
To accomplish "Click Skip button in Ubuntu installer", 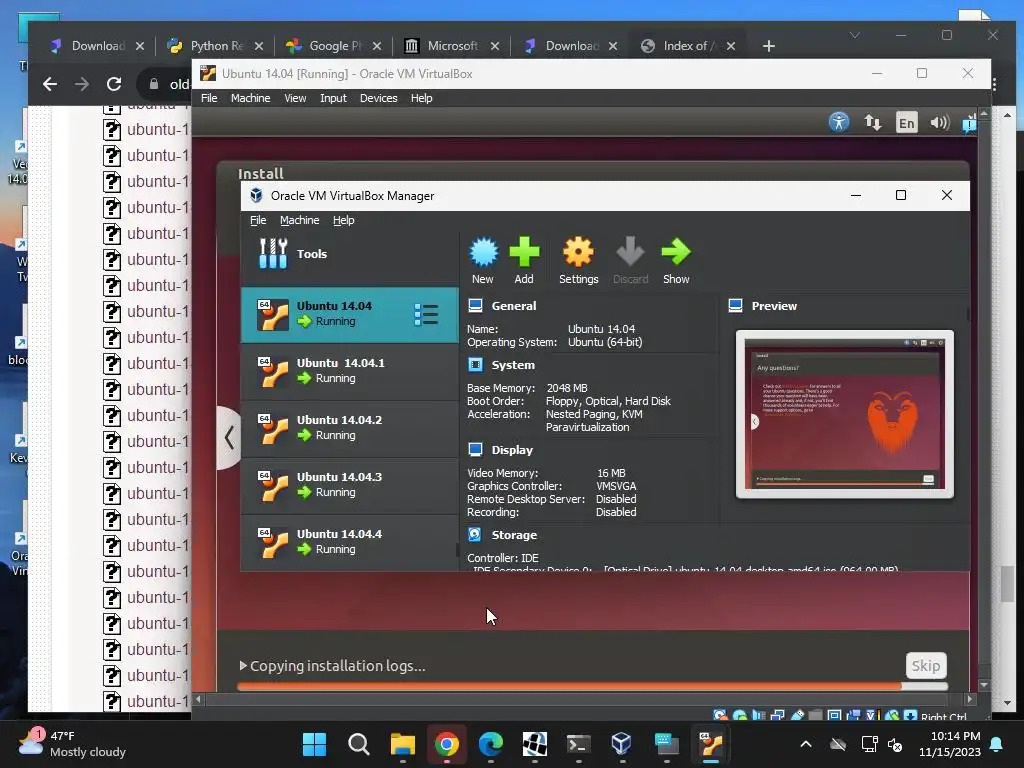I will (x=925, y=665).
